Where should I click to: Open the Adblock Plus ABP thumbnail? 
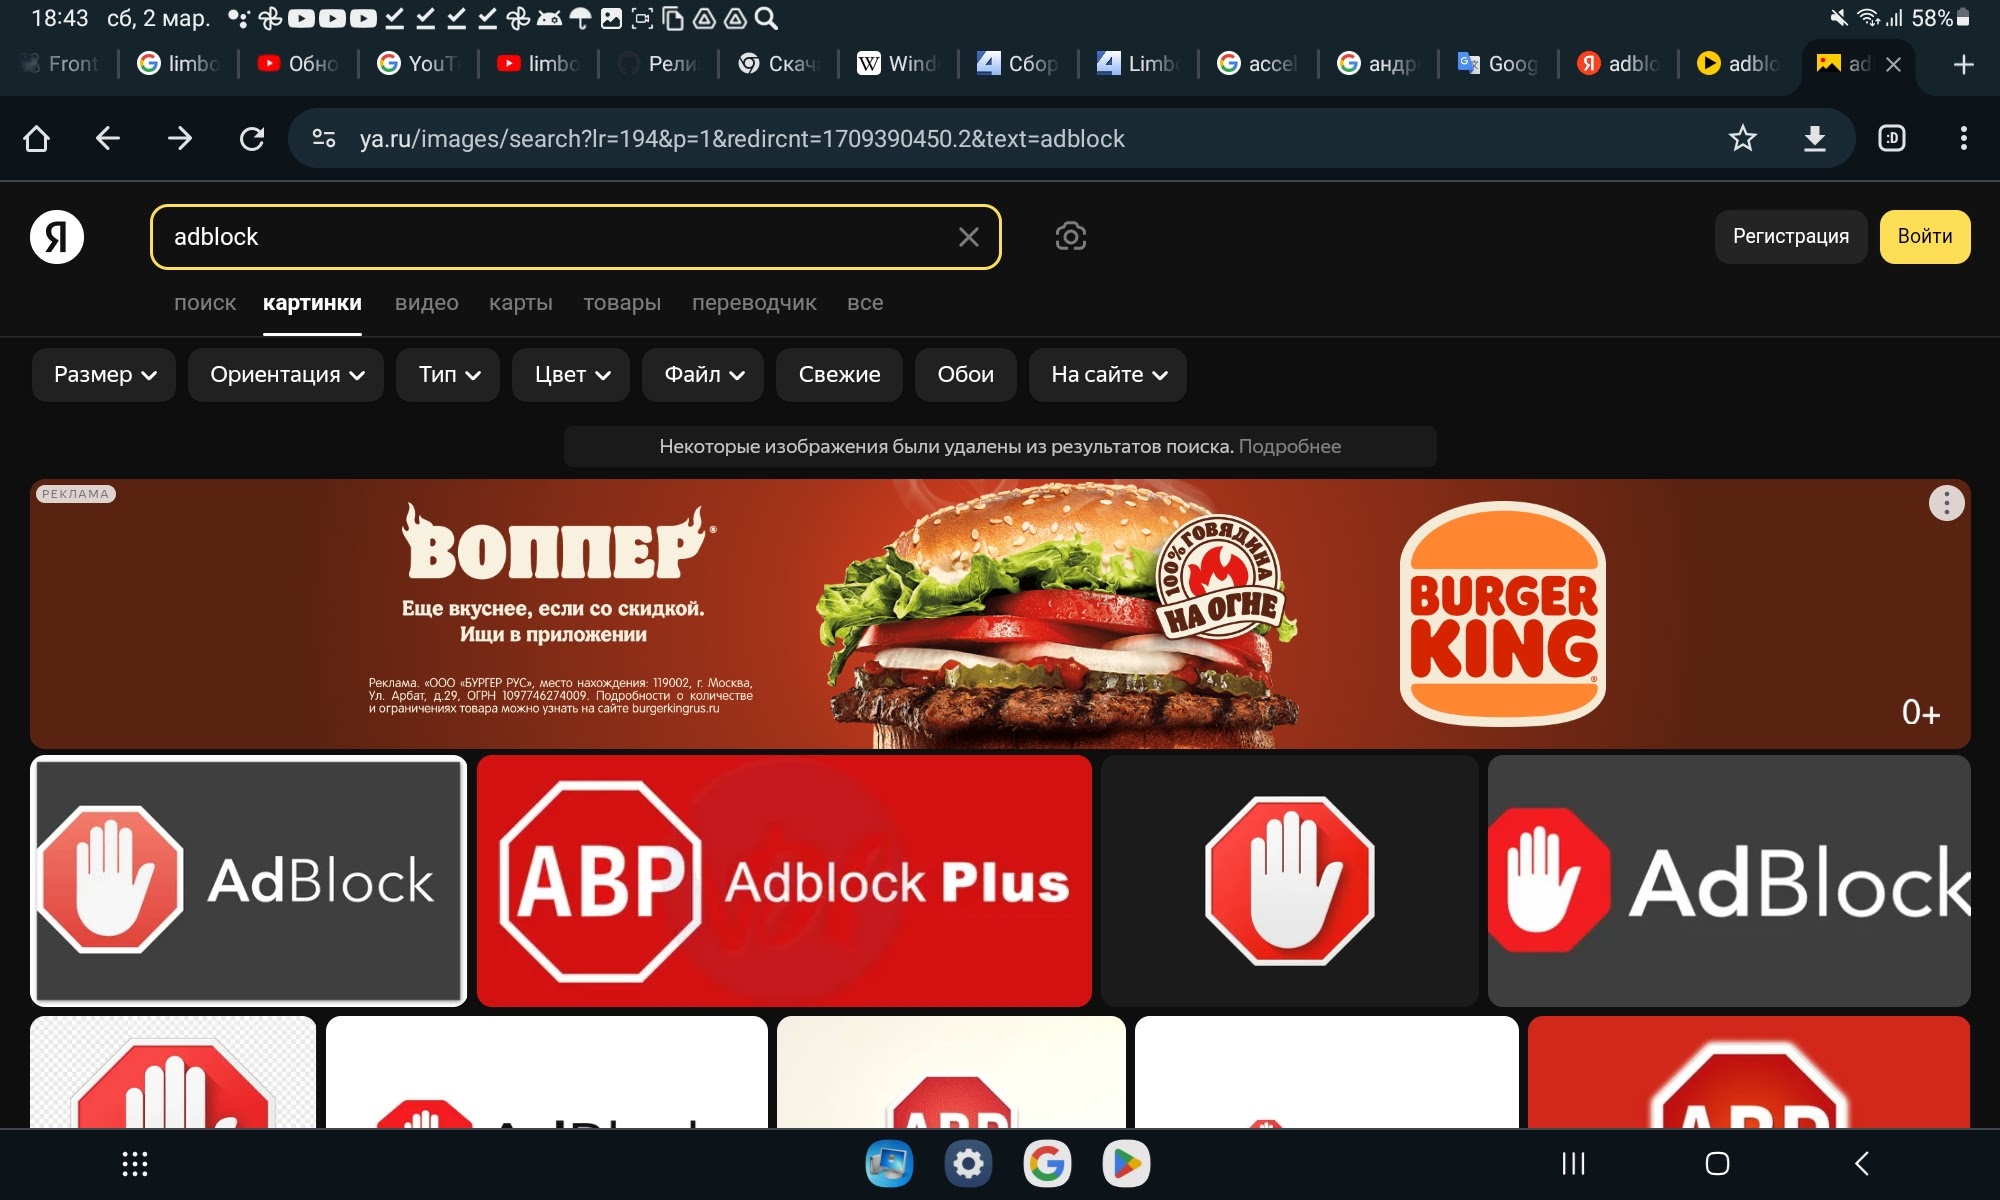coord(784,881)
